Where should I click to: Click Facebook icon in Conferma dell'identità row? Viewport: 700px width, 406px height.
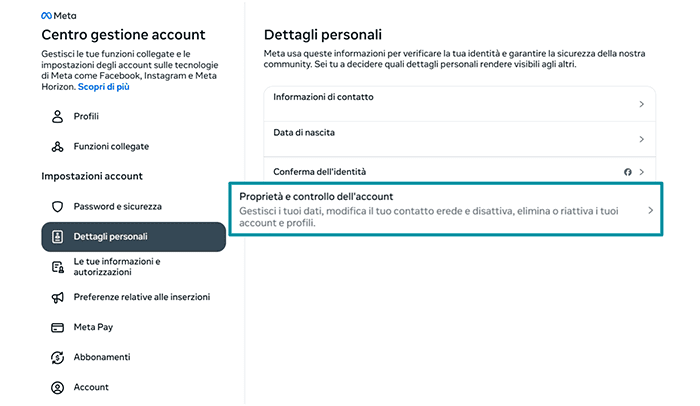point(627,172)
